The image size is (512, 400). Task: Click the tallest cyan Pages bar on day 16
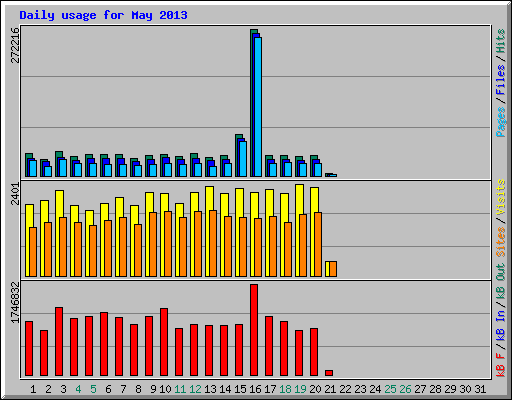pos(258,107)
